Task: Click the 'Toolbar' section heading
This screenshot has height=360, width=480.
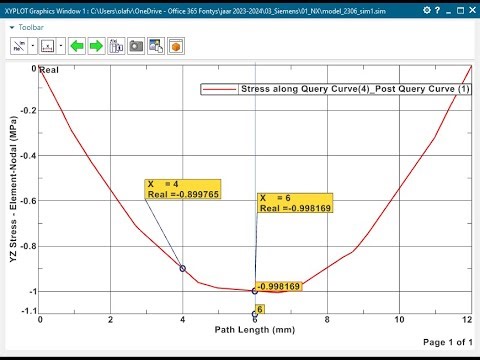Action: tap(31, 27)
